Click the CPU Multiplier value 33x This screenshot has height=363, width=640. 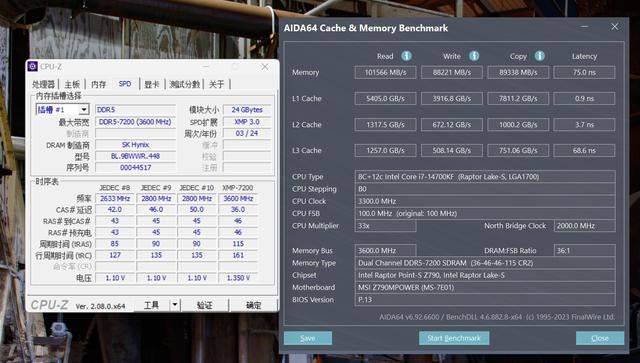pos(385,225)
